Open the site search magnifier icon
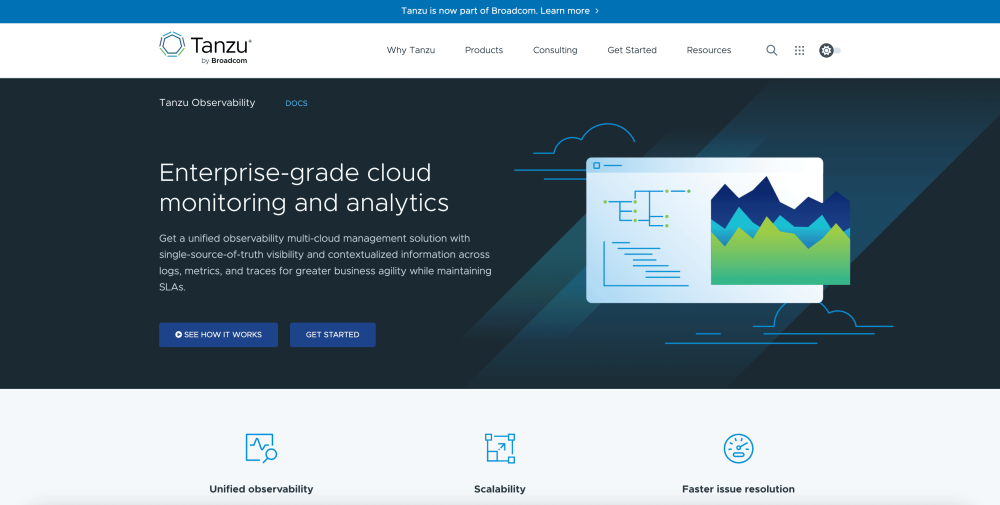1000x505 pixels. point(771,50)
